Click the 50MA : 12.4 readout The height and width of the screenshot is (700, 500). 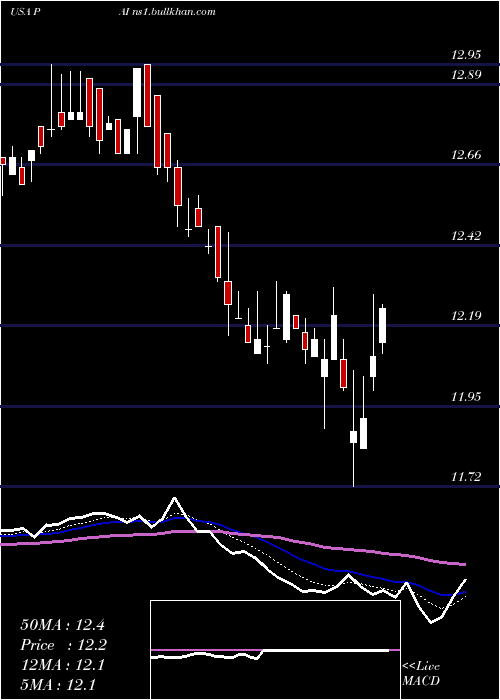62,625
